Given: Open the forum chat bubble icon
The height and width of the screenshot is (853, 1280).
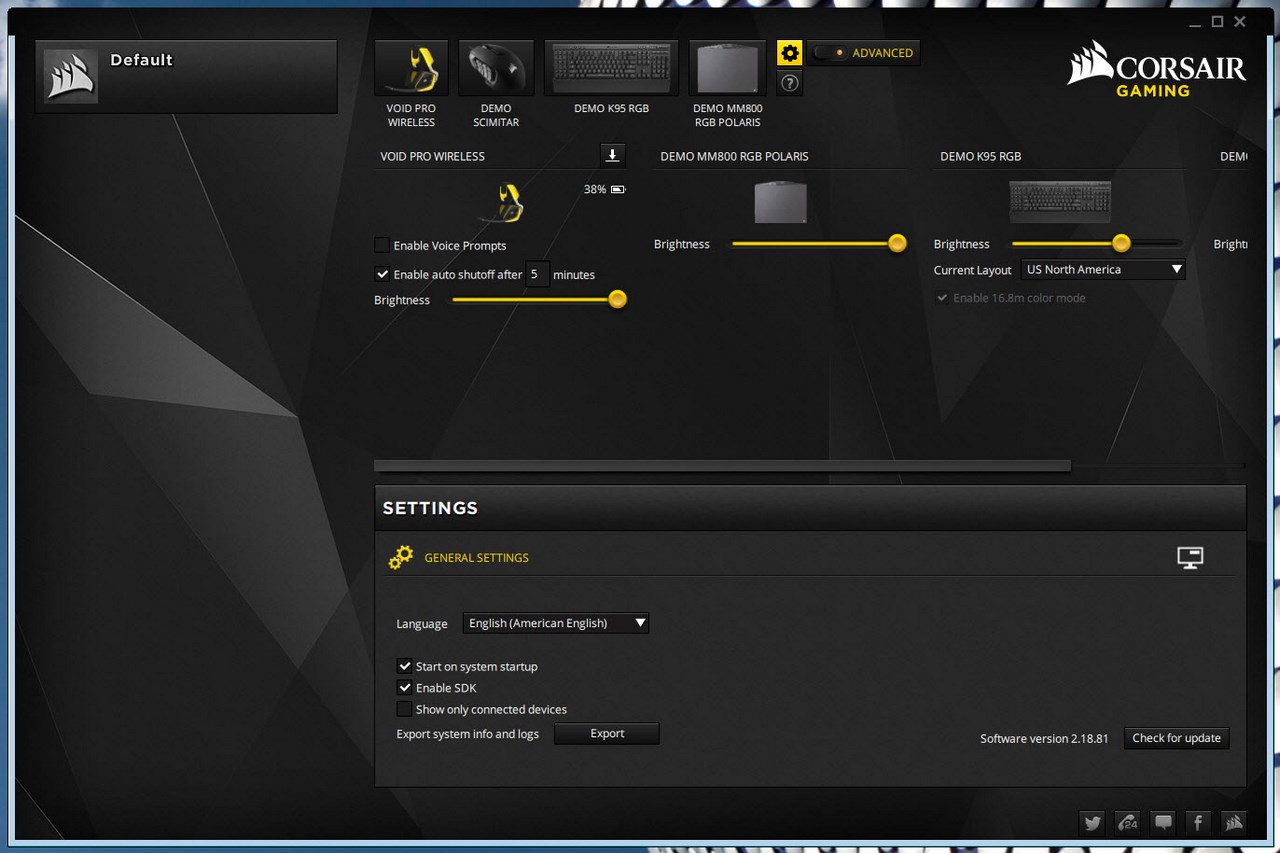Looking at the screenshot, I should click(1163, 823).
